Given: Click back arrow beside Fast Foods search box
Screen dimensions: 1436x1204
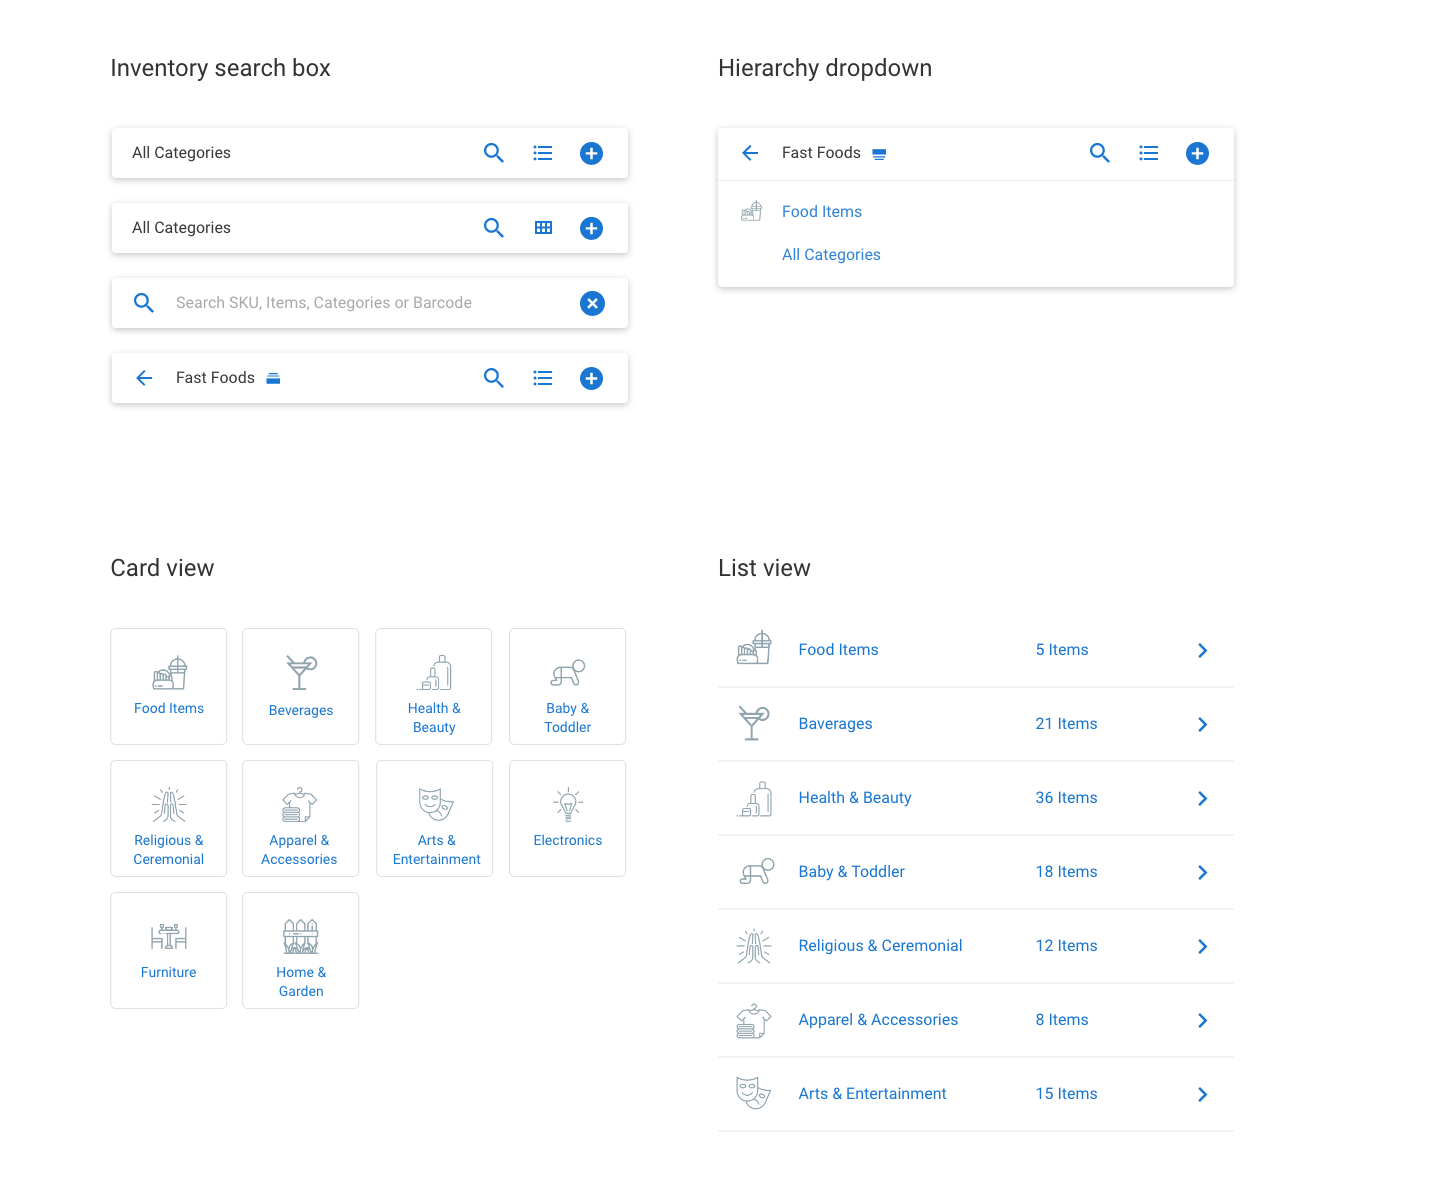Looking at the screenshot, I should 144,378.
